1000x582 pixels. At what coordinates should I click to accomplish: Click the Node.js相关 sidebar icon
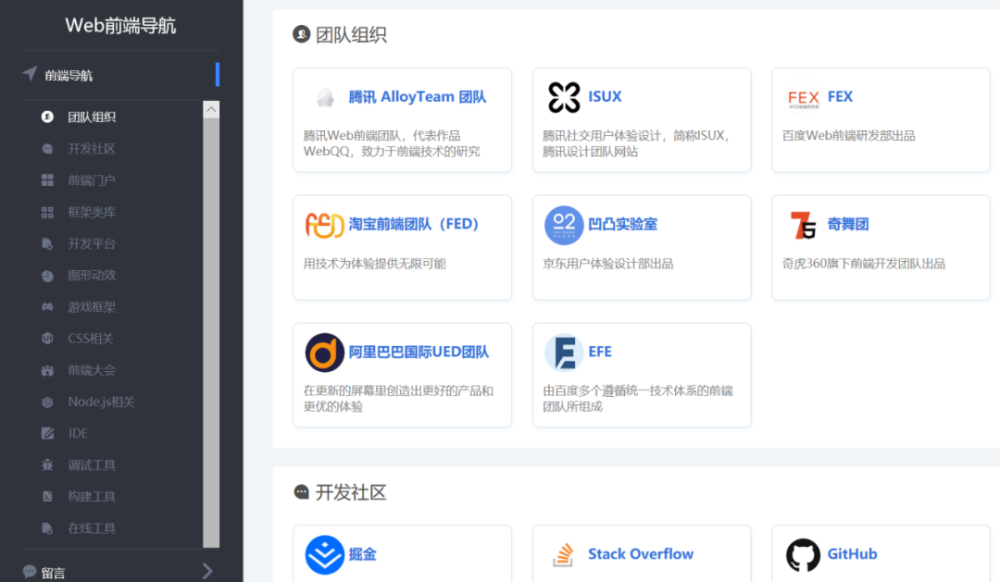coord(47,402)
